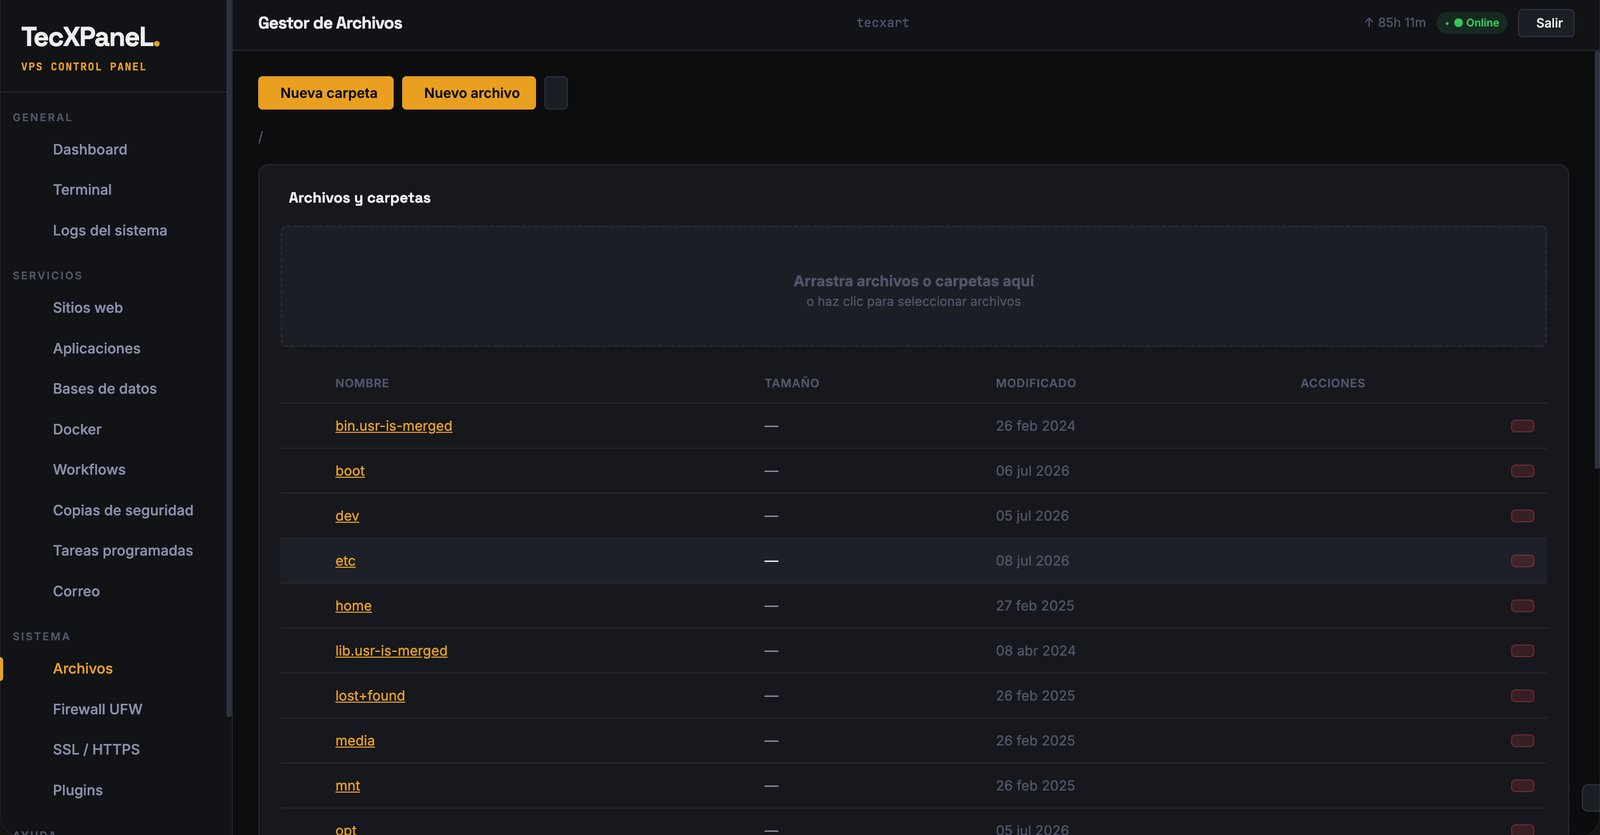This screenshot has height=835, width=1600.
Task: Click the date 26 feb 2024
Action: tap(1036, 426)
